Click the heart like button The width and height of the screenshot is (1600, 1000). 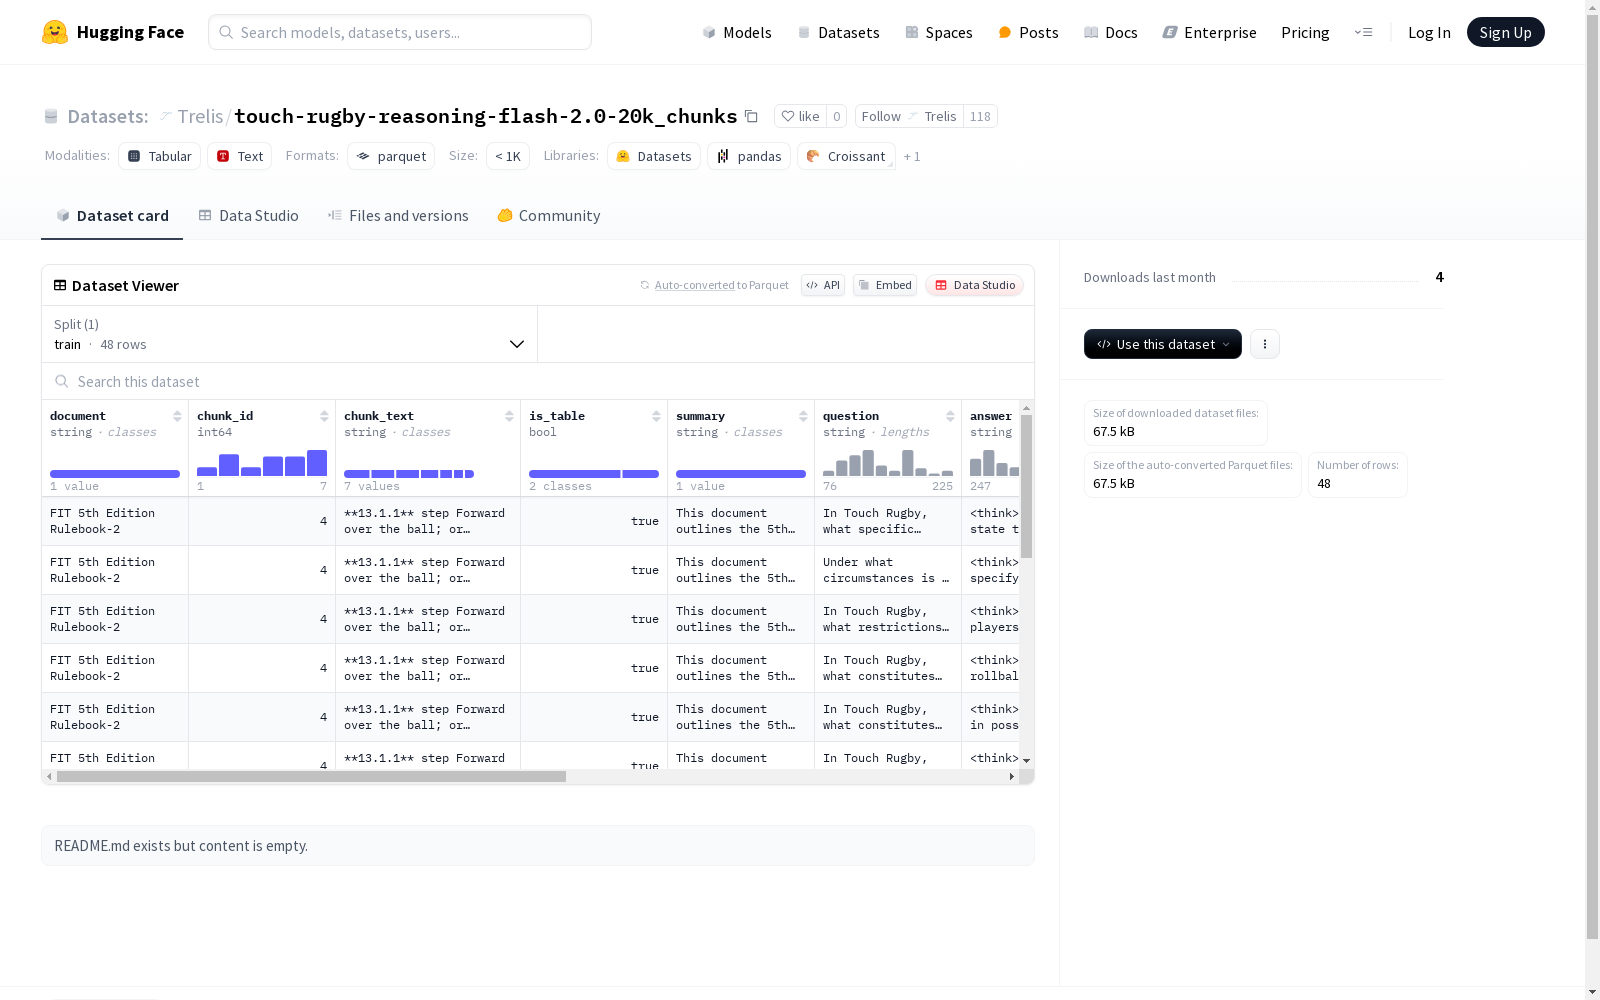(x=800, y=116)
